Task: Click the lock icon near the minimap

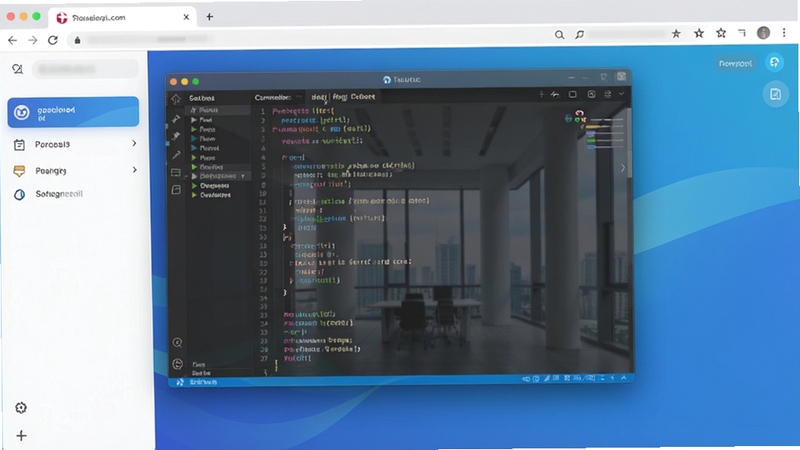Action: (x=568, y=119)
